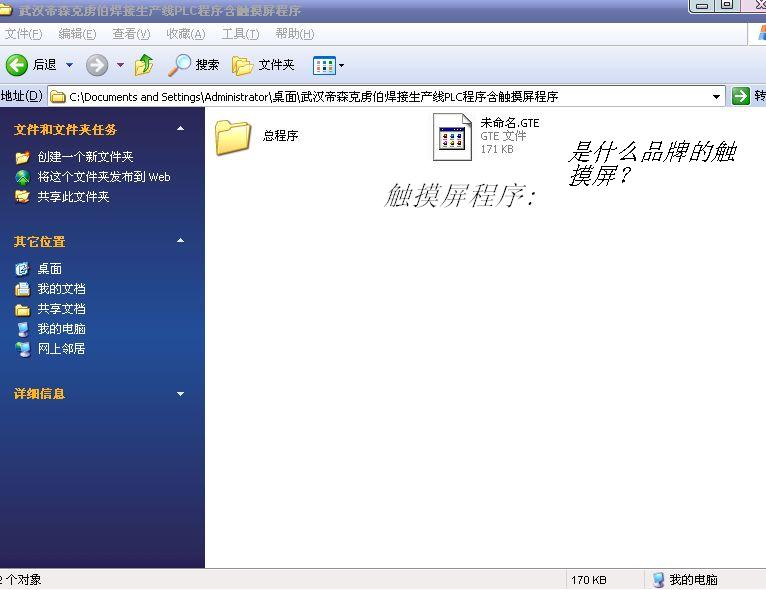The image size is (766, 590).
Task: Click the green Go arrow button
Action: pyautogui.click(x=740, y=96)
